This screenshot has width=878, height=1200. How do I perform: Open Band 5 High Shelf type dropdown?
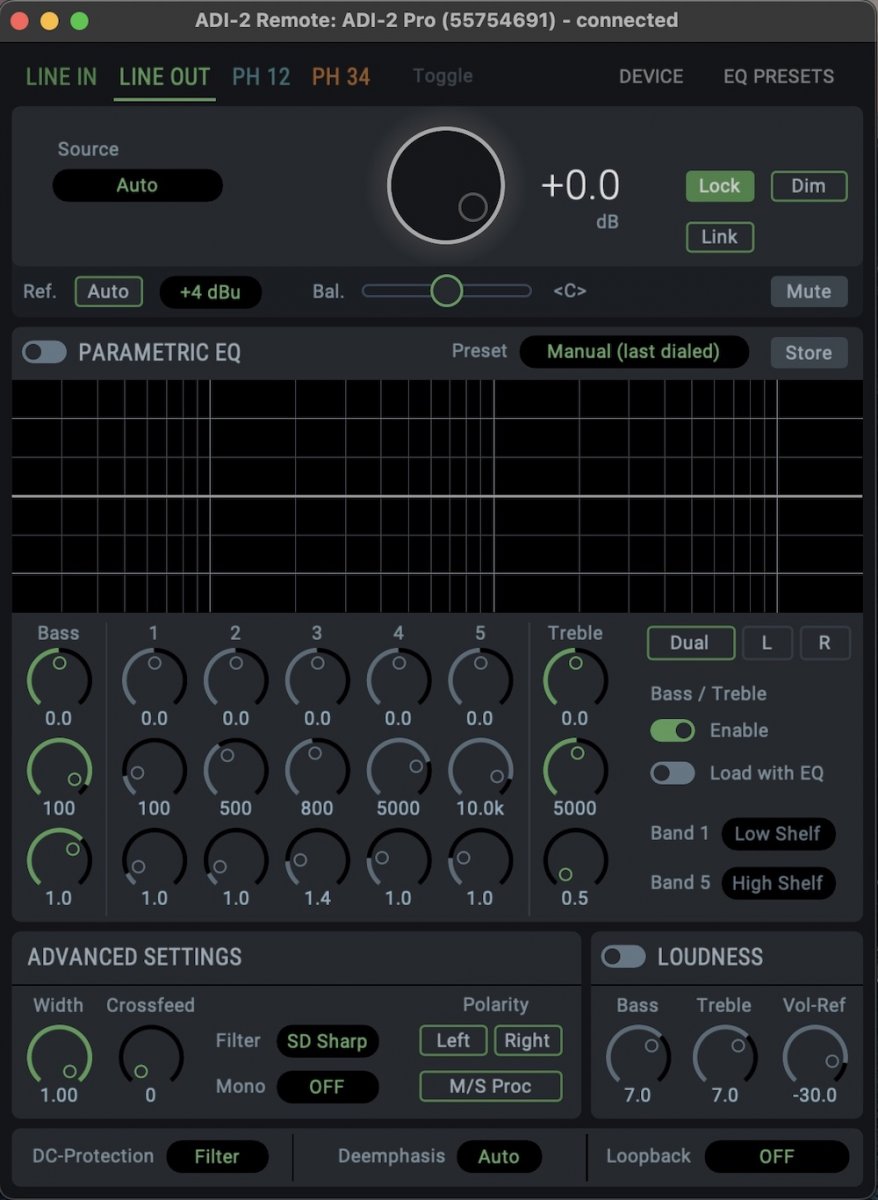click(778, 883)
